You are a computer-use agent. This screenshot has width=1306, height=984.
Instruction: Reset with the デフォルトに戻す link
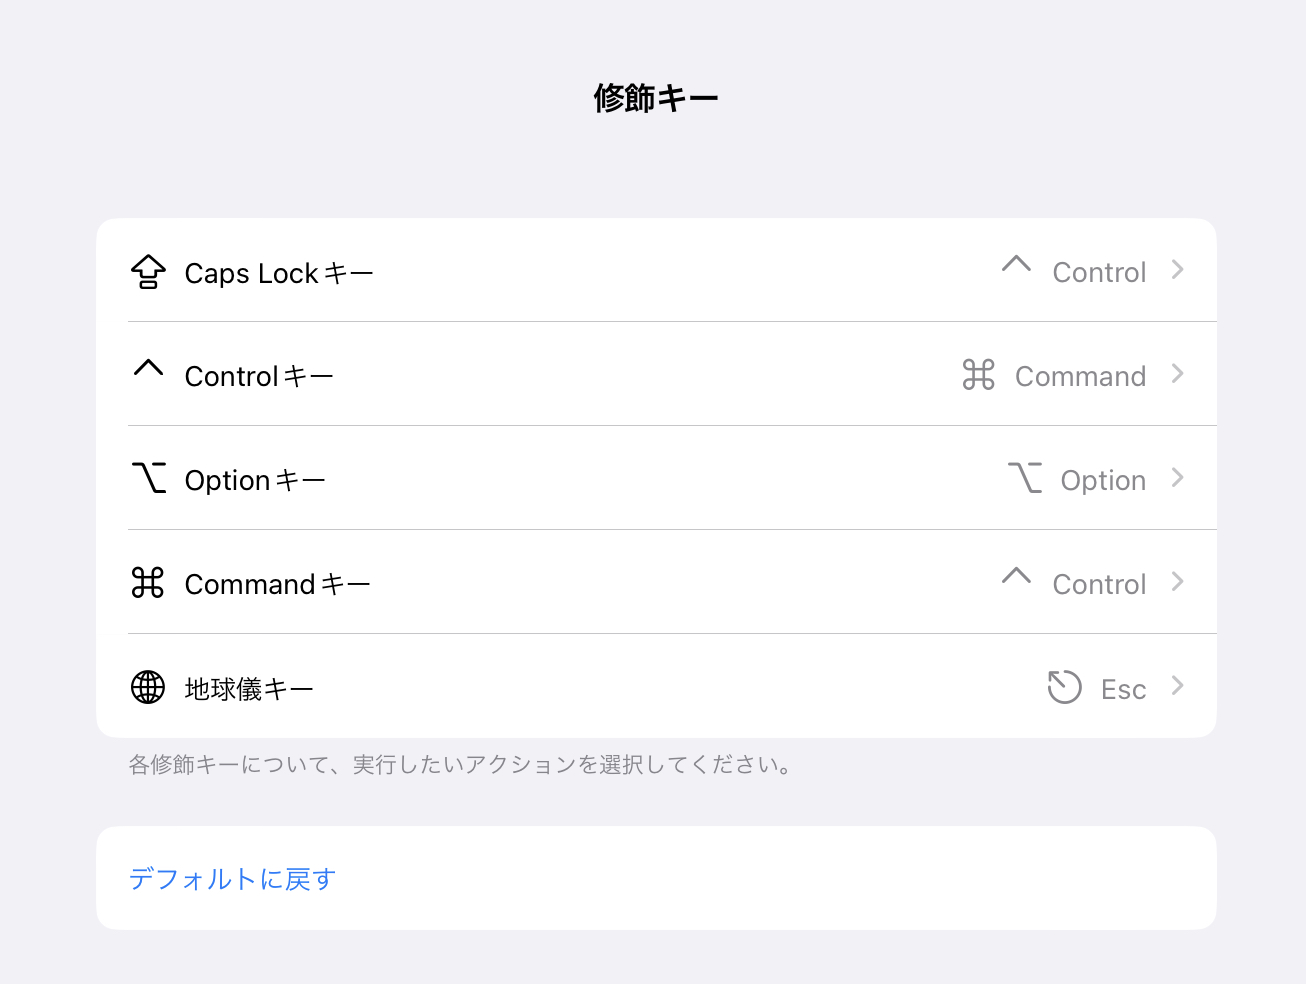pos(232,878)
